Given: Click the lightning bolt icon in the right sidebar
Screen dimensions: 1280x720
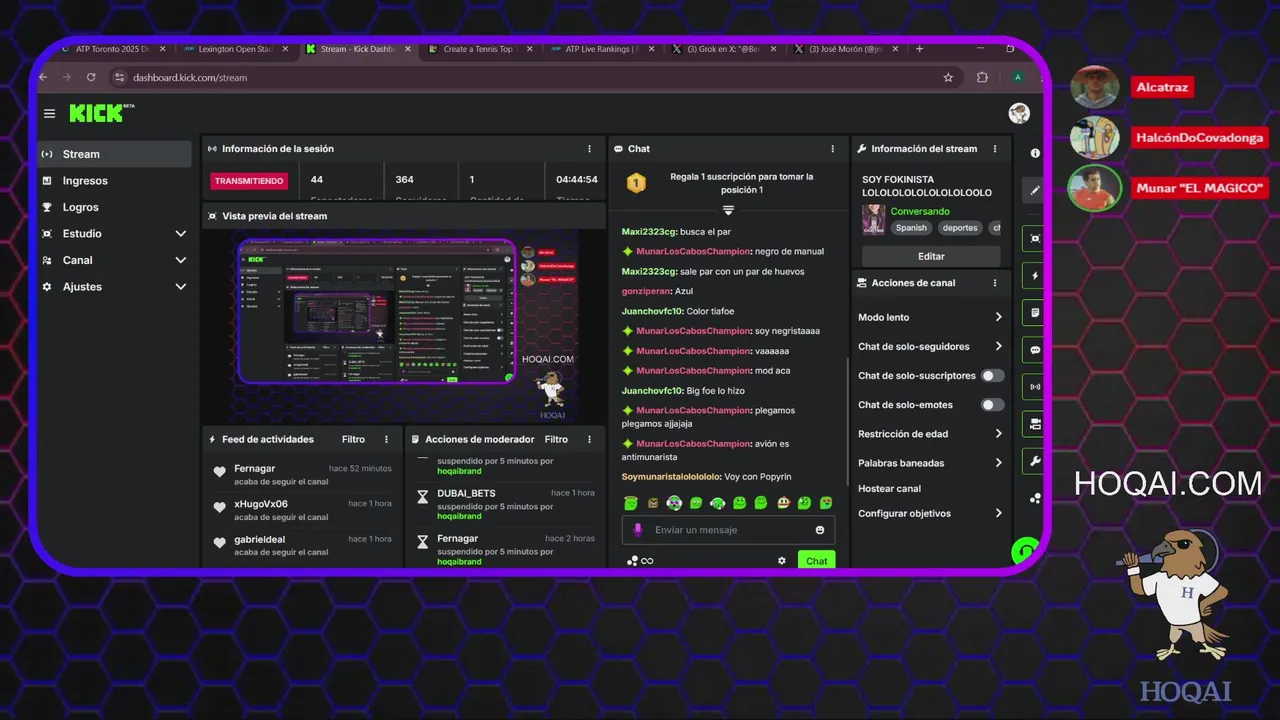Looking at the screenshot, I should (1035, 275).
